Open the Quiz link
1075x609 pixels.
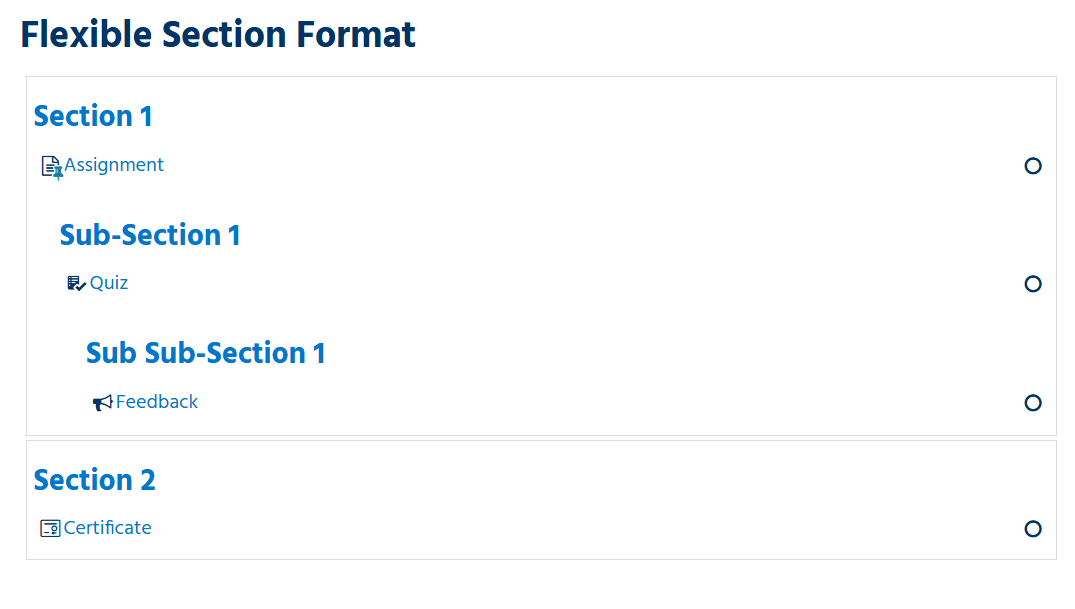click(109, 283)
